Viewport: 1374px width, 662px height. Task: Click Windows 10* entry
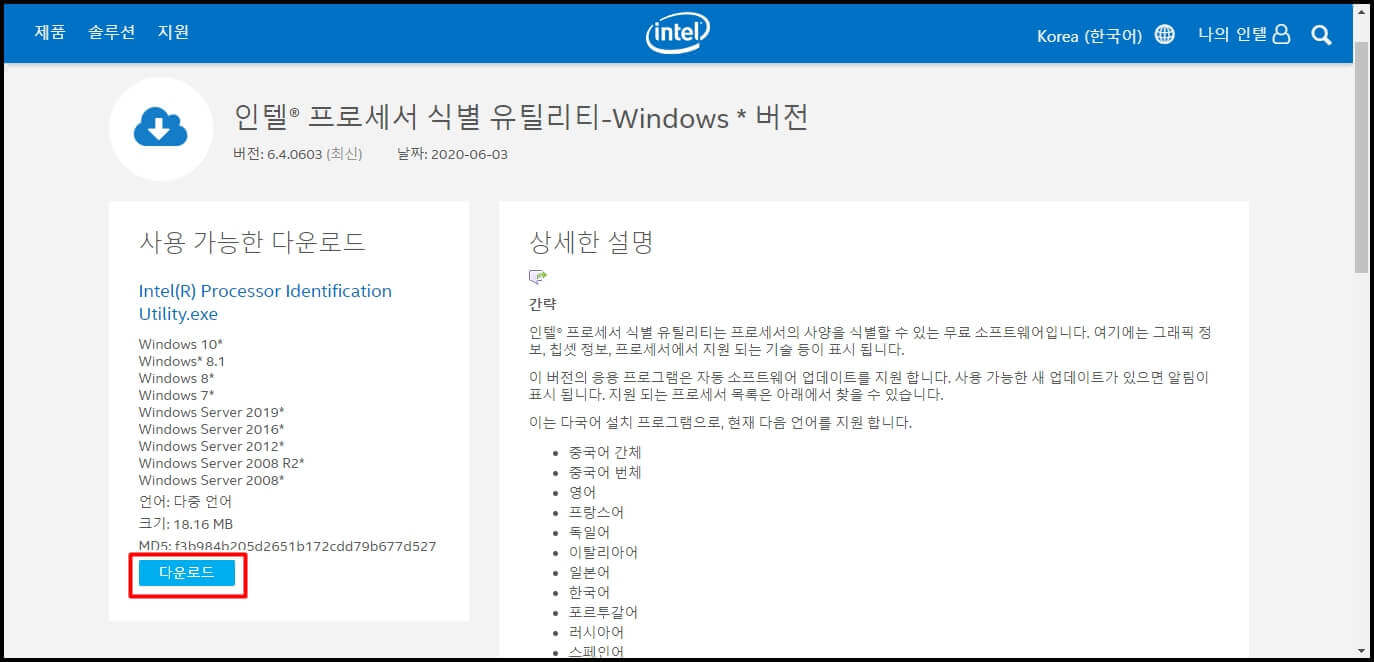point(181,344)
